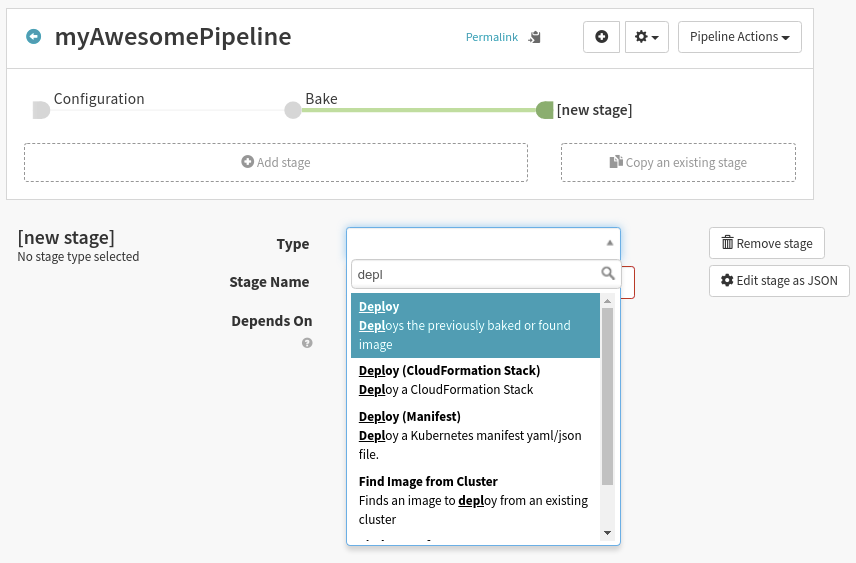Image resolution: width=856 pixels, height=563 pixels.
Task: Select the Bake stage node
Action: click(x=293, y=110)
